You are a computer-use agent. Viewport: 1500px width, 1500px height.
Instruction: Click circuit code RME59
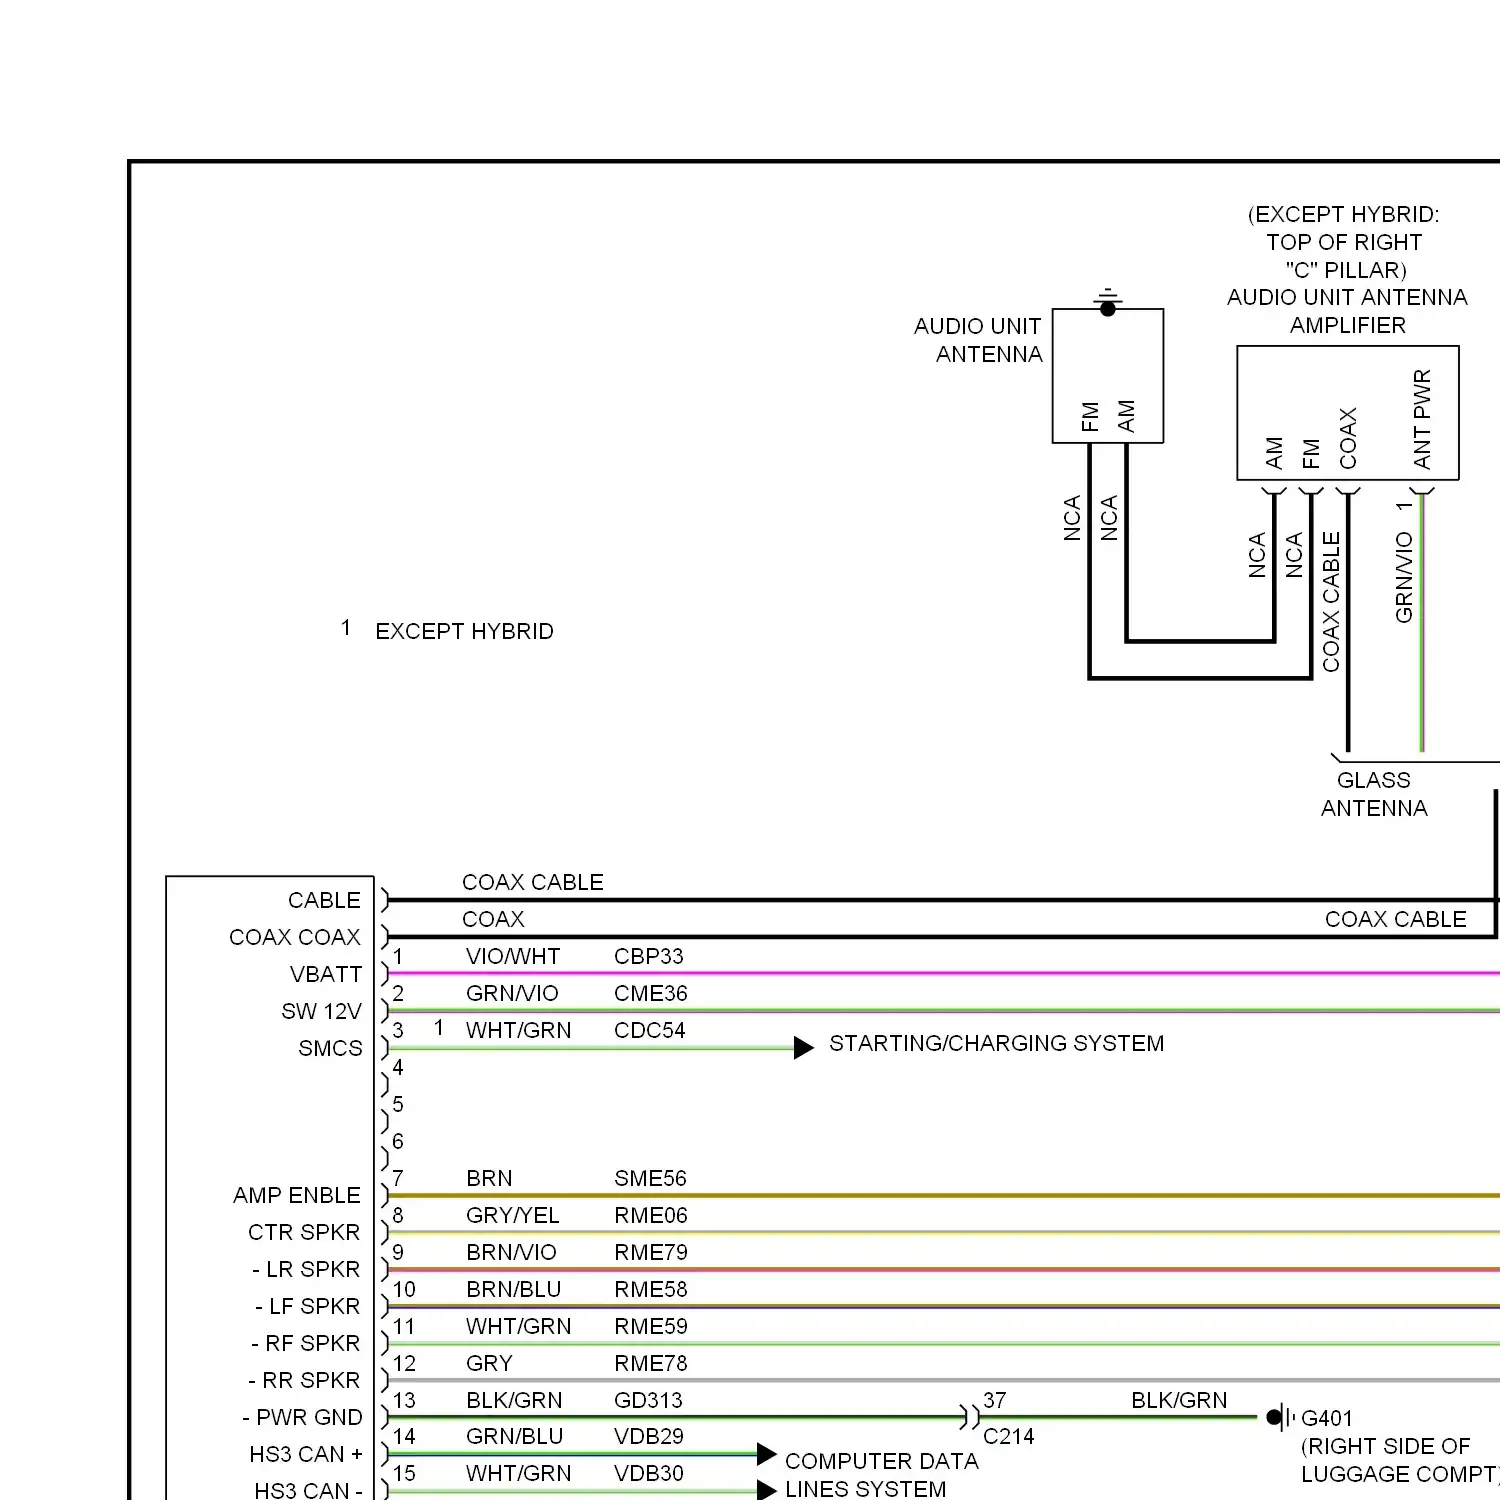tap(651, 1326)
